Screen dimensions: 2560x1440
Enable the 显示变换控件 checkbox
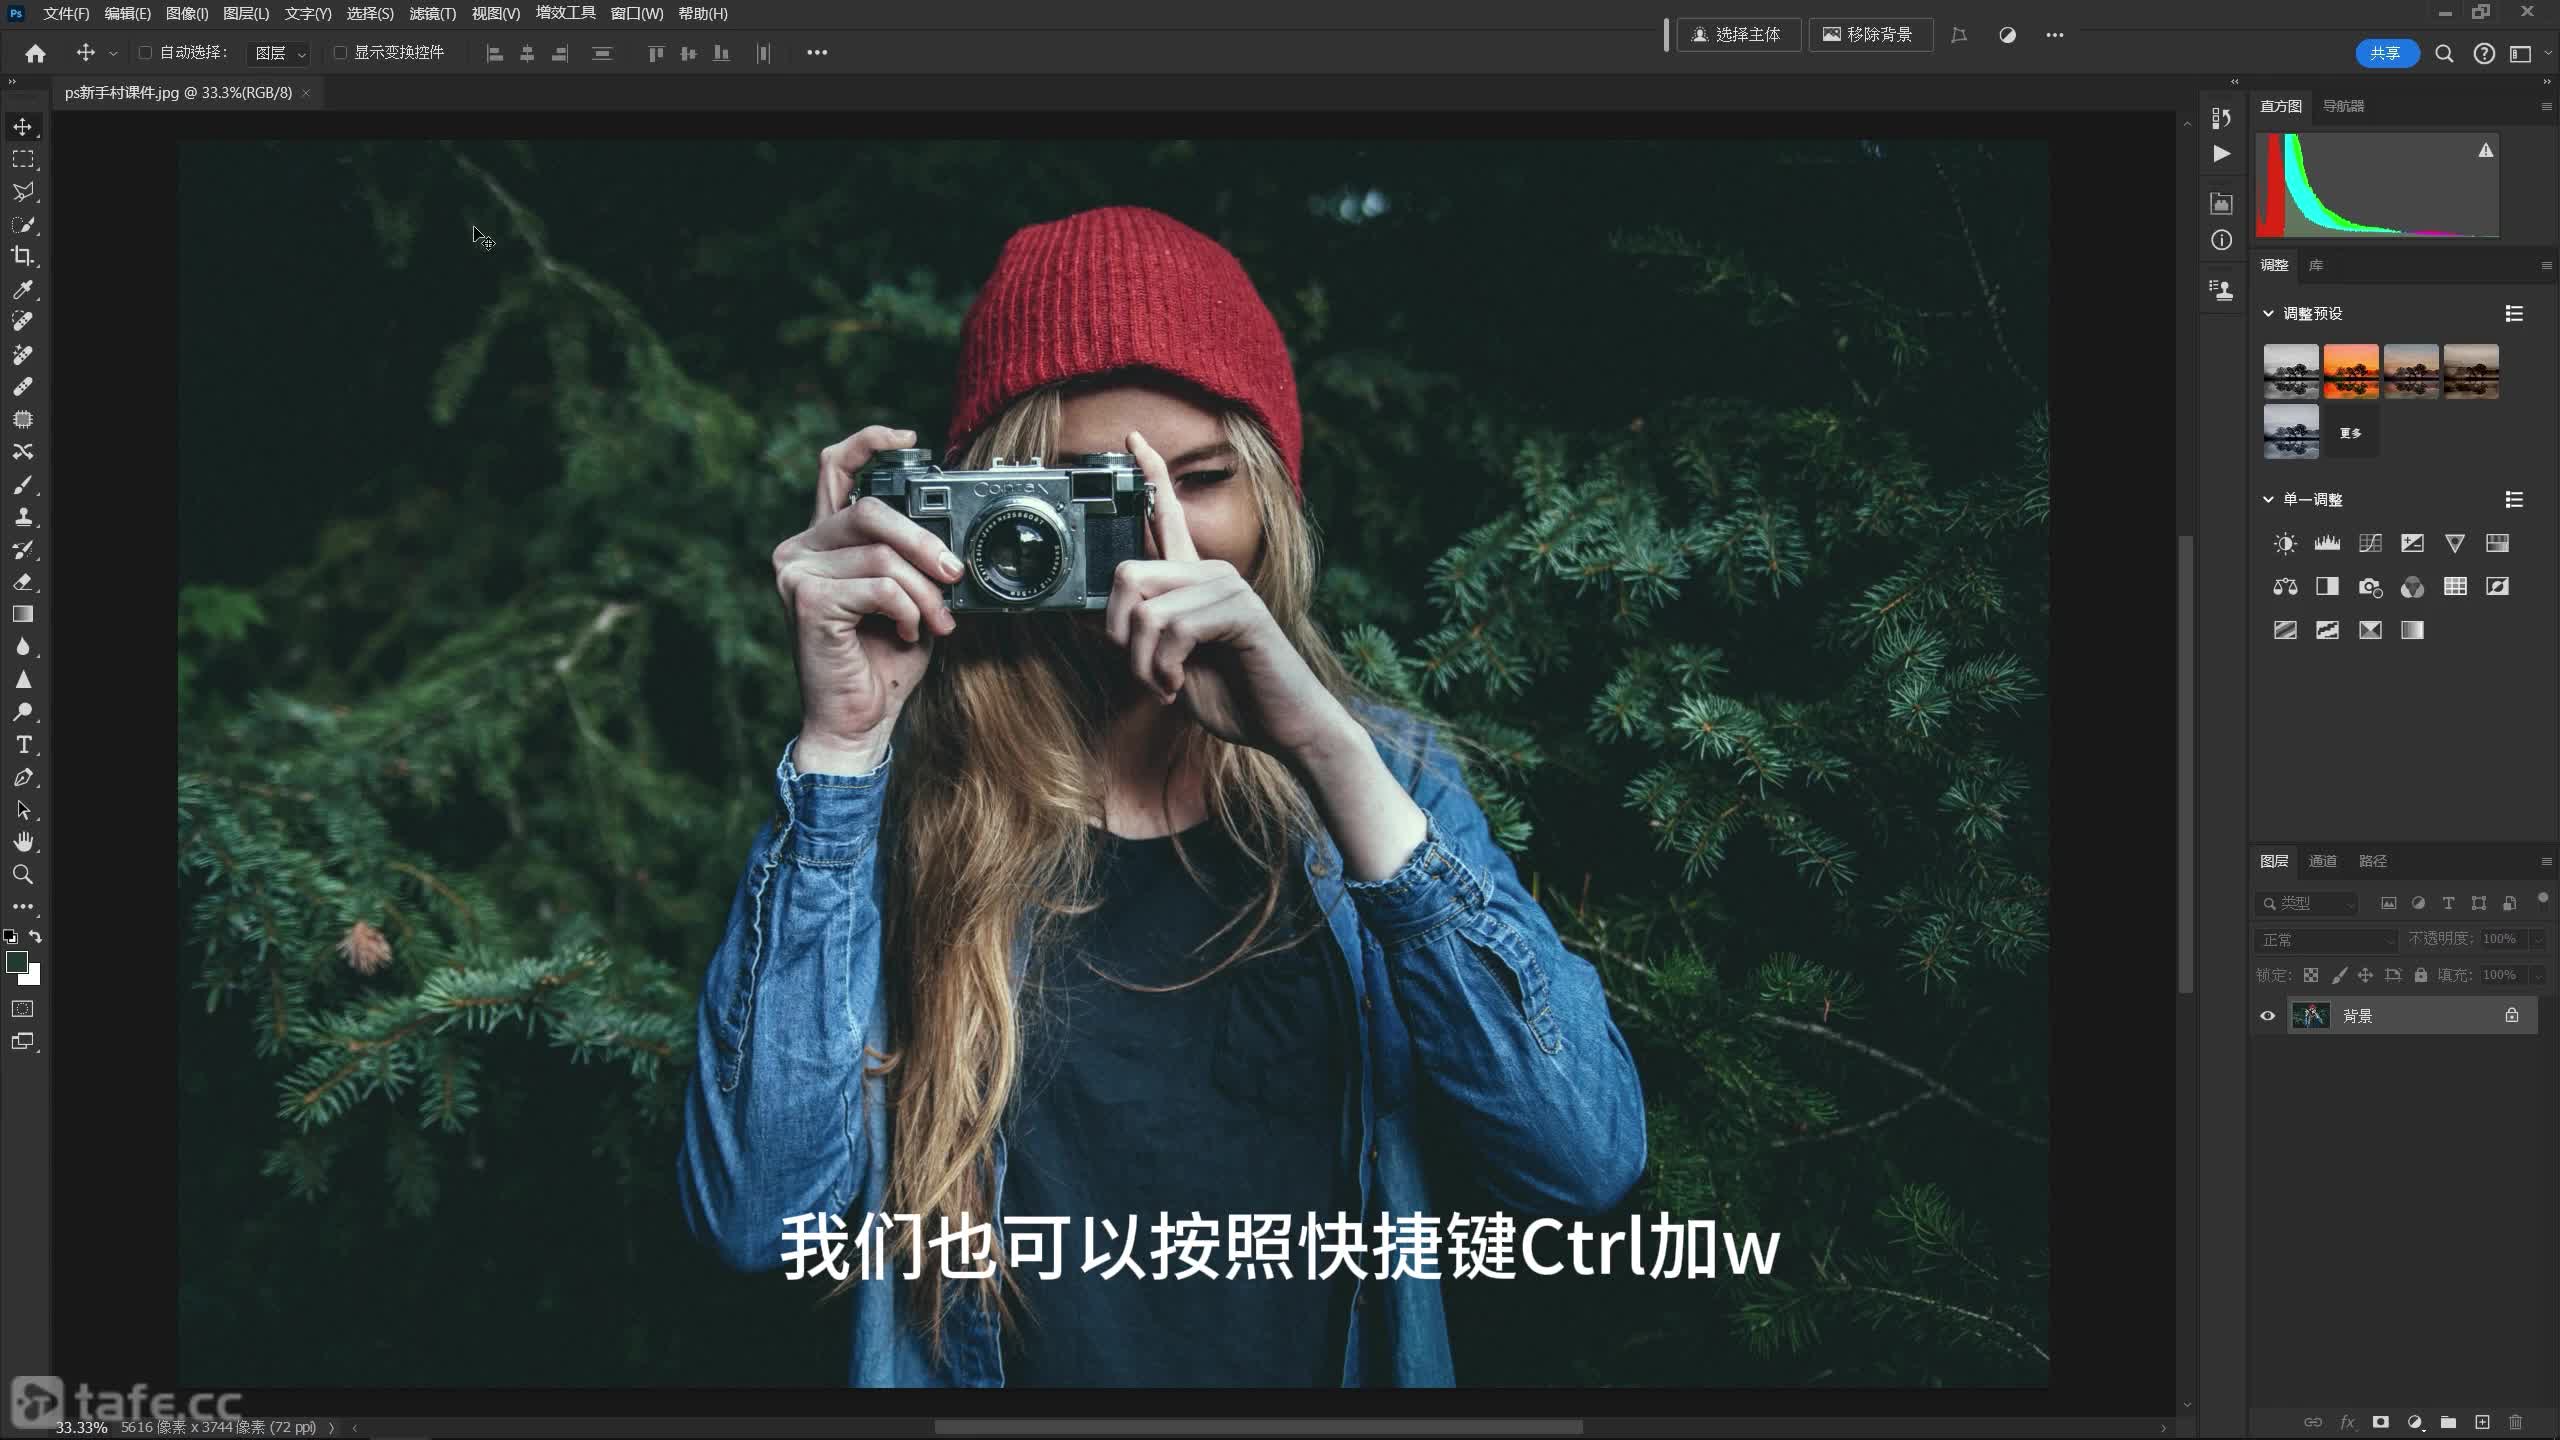click(x=340, y=52)
